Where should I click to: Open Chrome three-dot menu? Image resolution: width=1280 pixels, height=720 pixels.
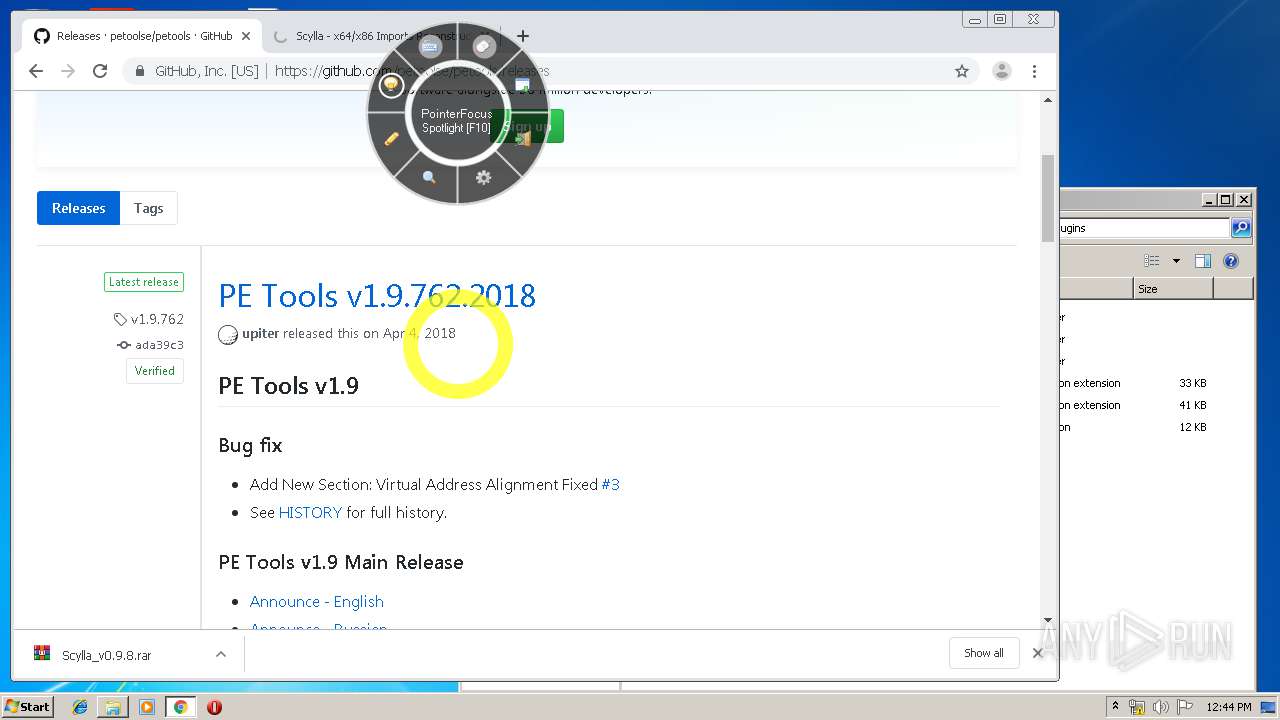coord(1034,71)
